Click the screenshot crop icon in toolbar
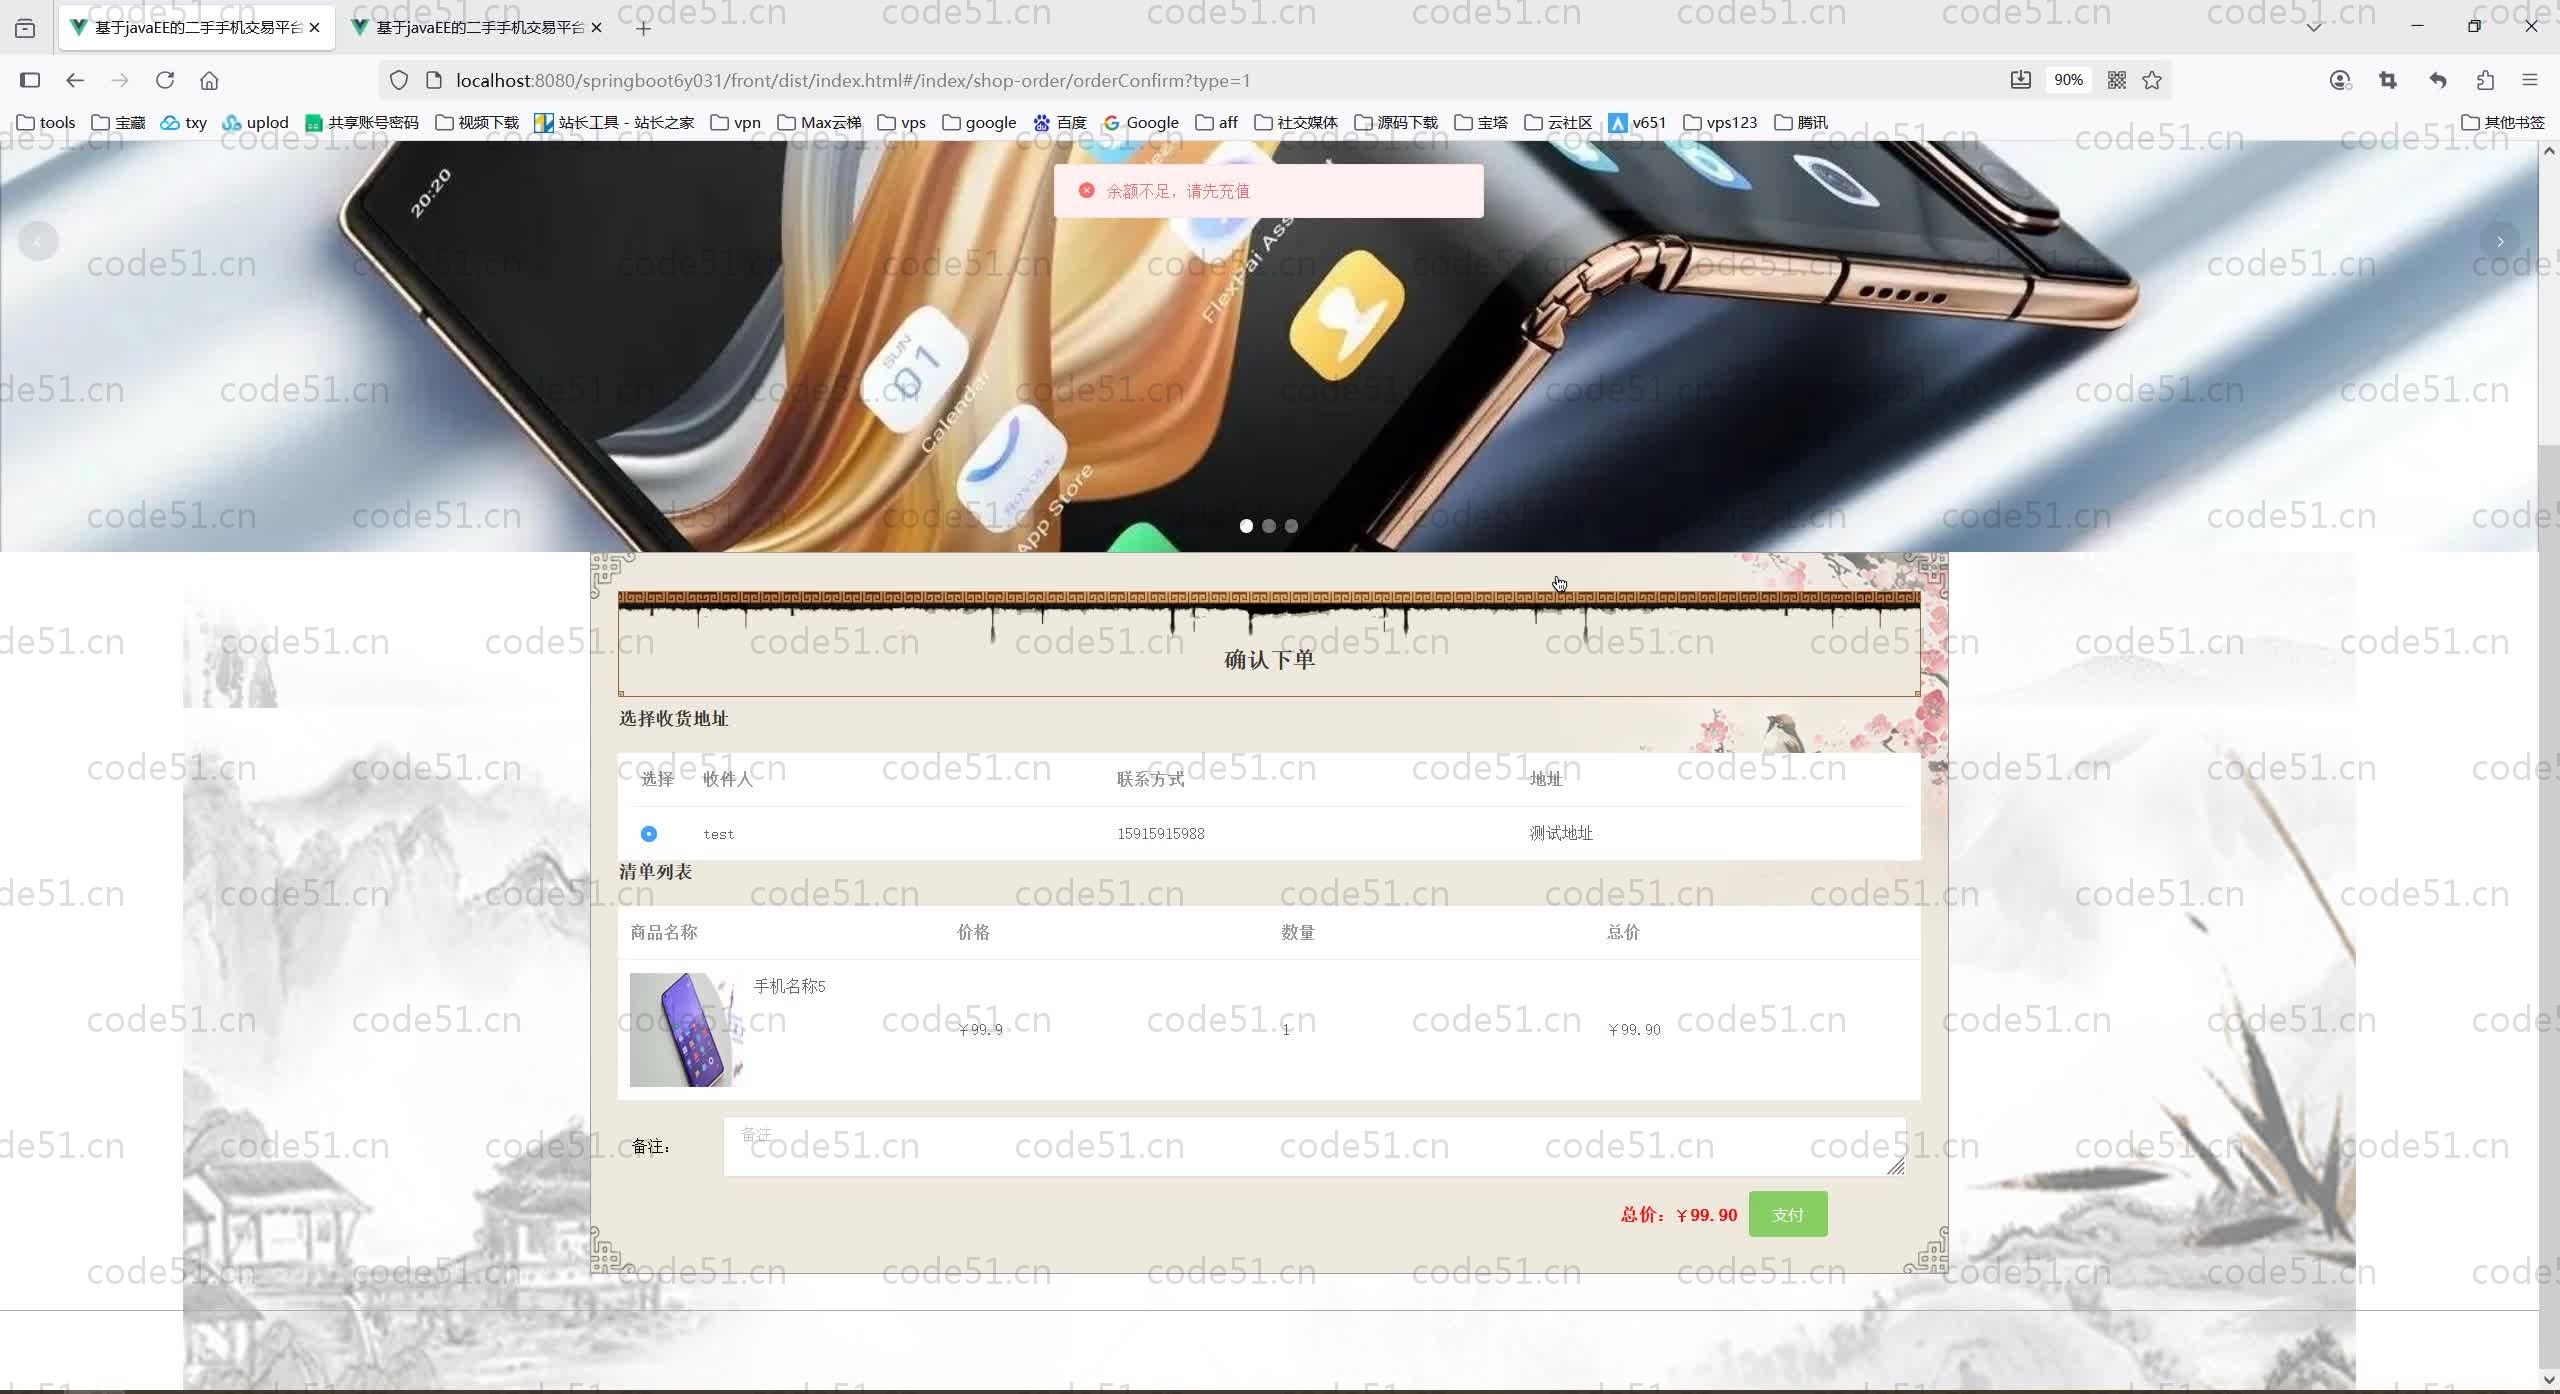Image resolution: width=2560 pixels, height=1394 pixels. pyautogui.click(x=2388, y=80)
